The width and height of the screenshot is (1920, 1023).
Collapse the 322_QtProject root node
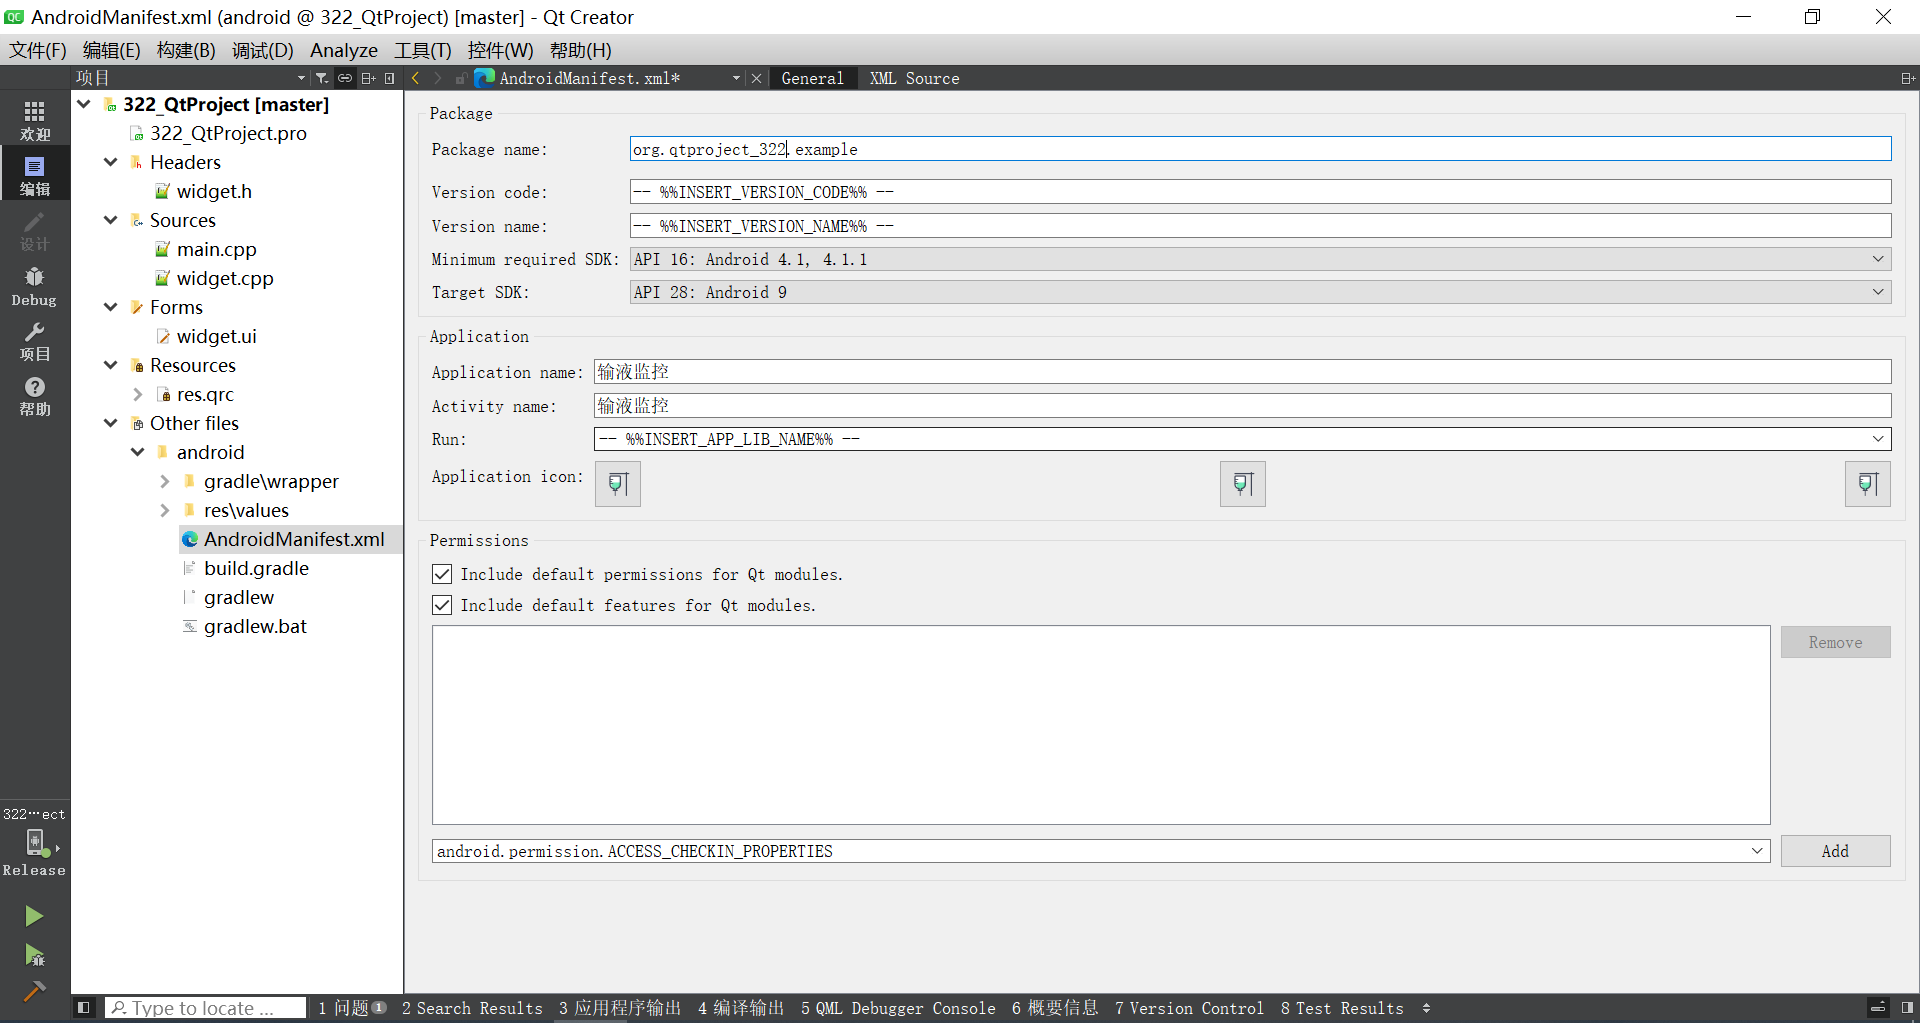click(84, 104)
